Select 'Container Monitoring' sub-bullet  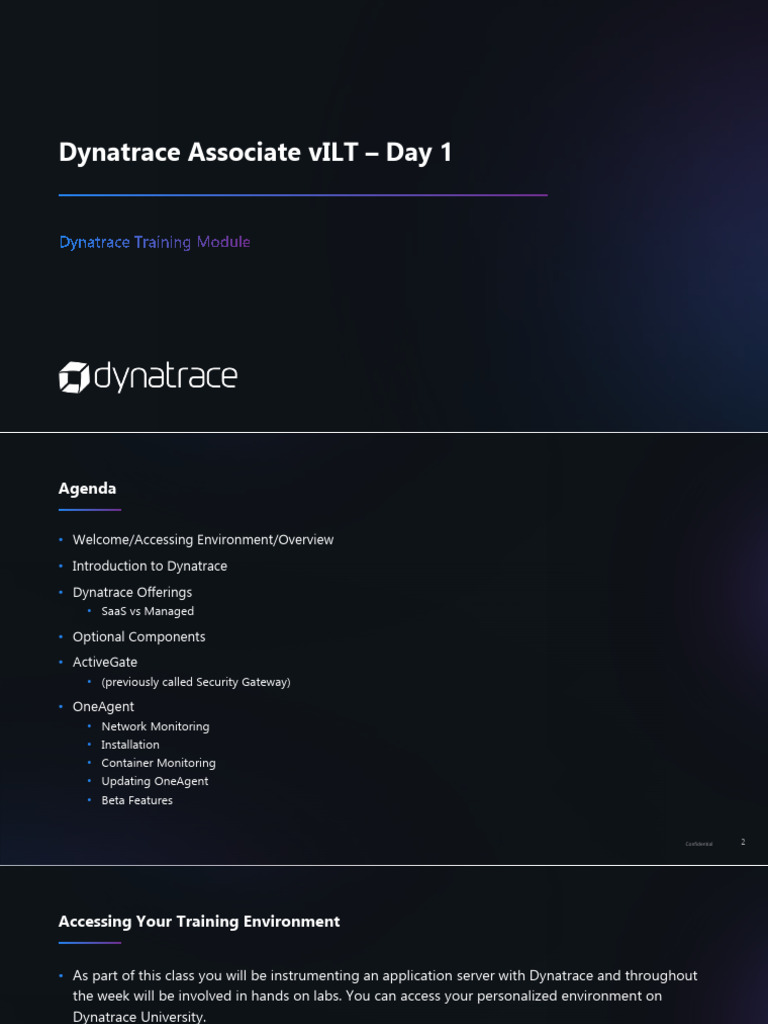pyautogui.click(x=158, y=763)
